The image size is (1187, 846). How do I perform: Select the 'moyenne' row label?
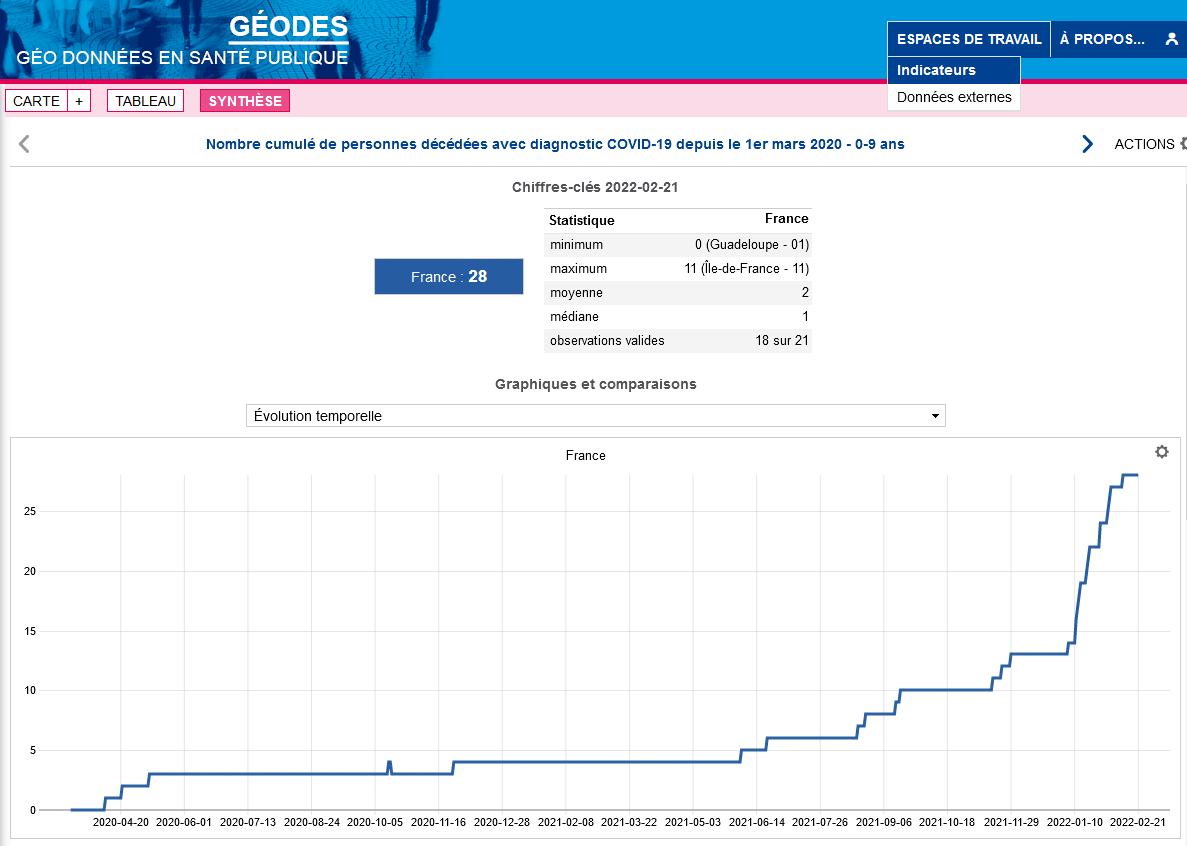pos(576,293)
